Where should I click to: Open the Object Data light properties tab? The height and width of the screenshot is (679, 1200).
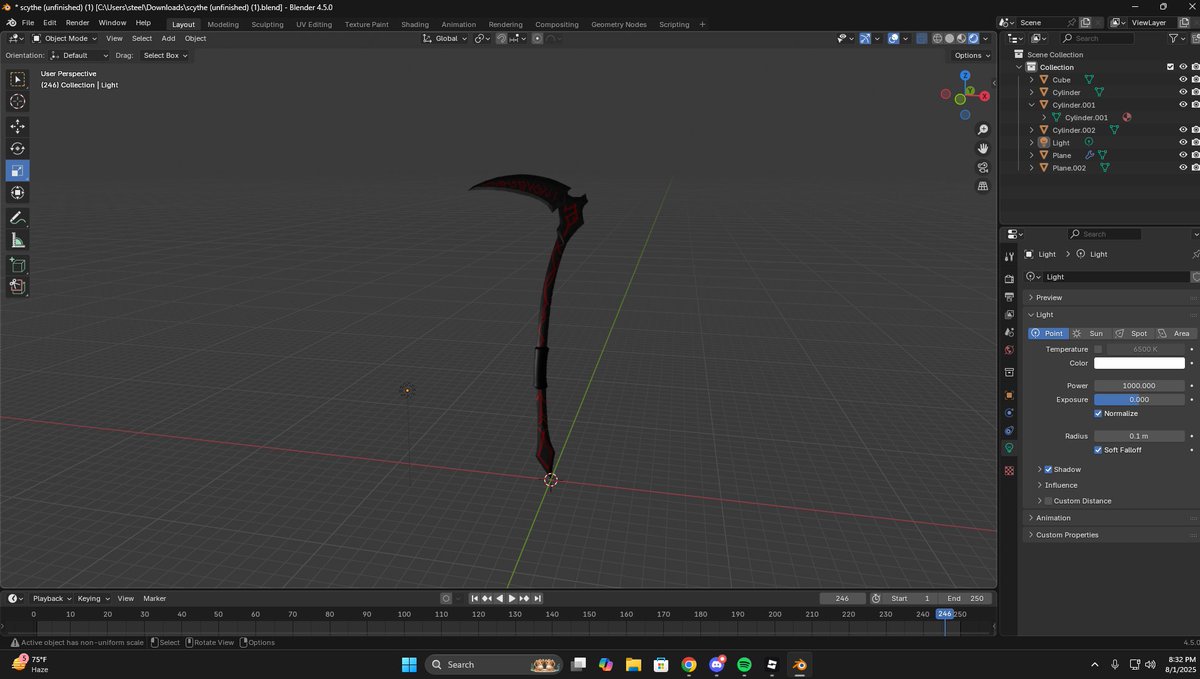[x=1009, y=448]
